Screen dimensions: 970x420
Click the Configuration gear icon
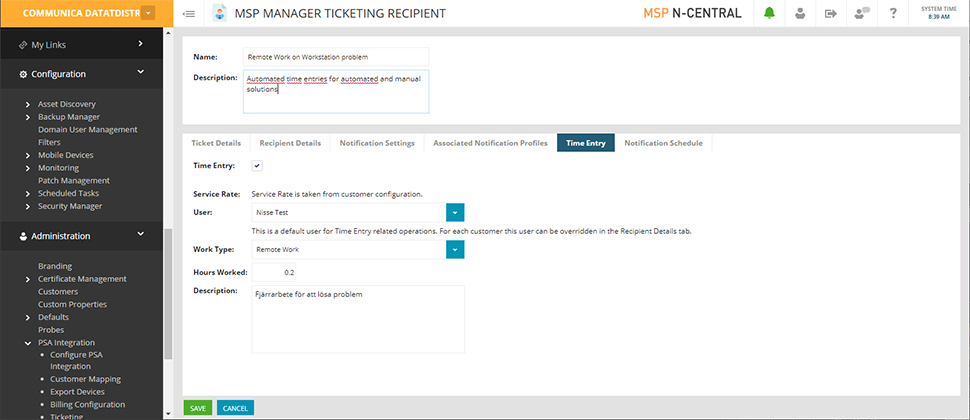coord(24,74)
